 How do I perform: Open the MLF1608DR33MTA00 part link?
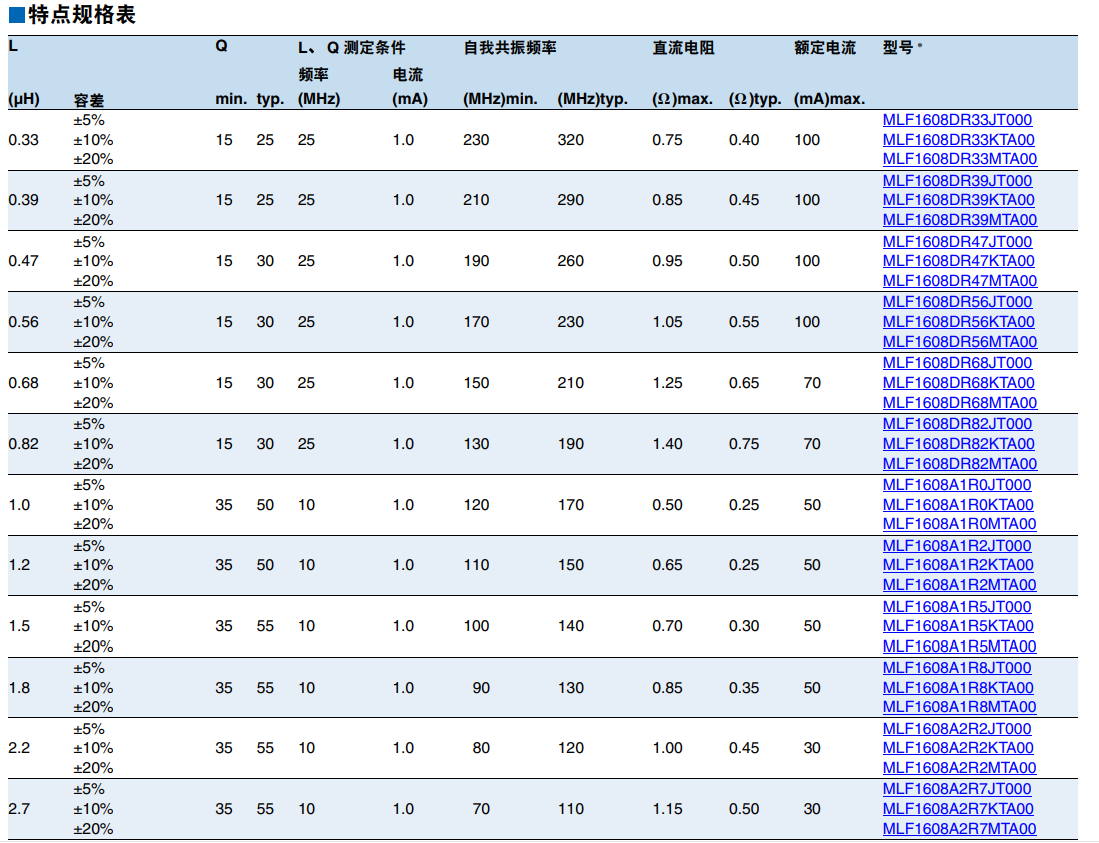click(960, 159)
